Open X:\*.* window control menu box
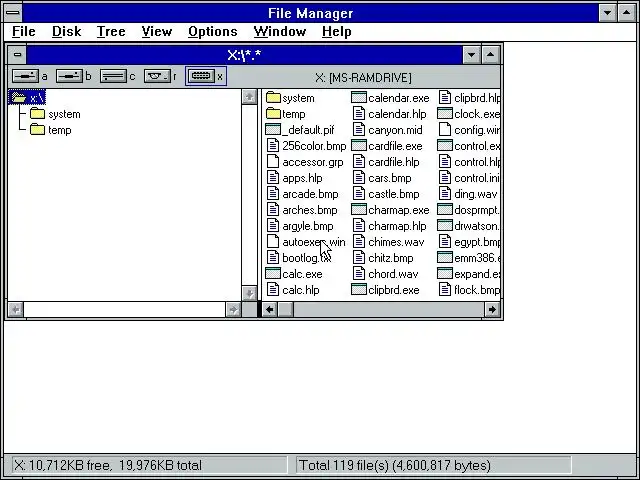Viewport: 640px width, 480px height. pyautogui.click(x=17, y=54)
